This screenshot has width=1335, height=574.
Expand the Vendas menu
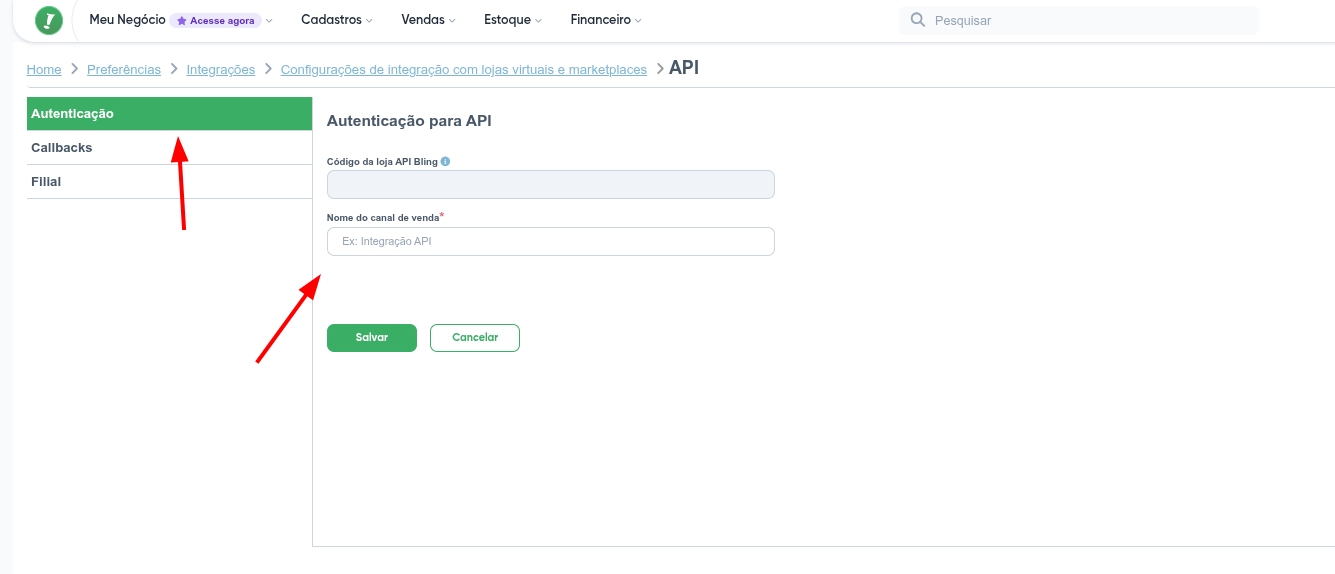tap(427, 20)
